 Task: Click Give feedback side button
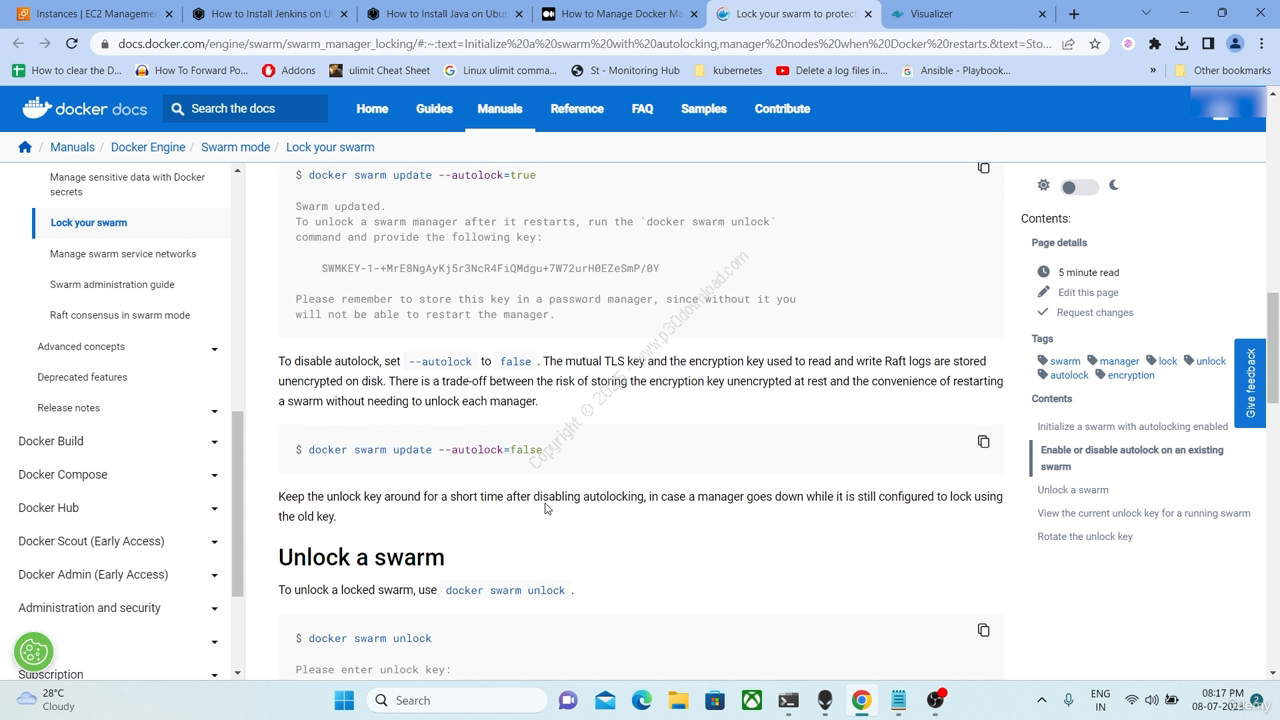1250,383
